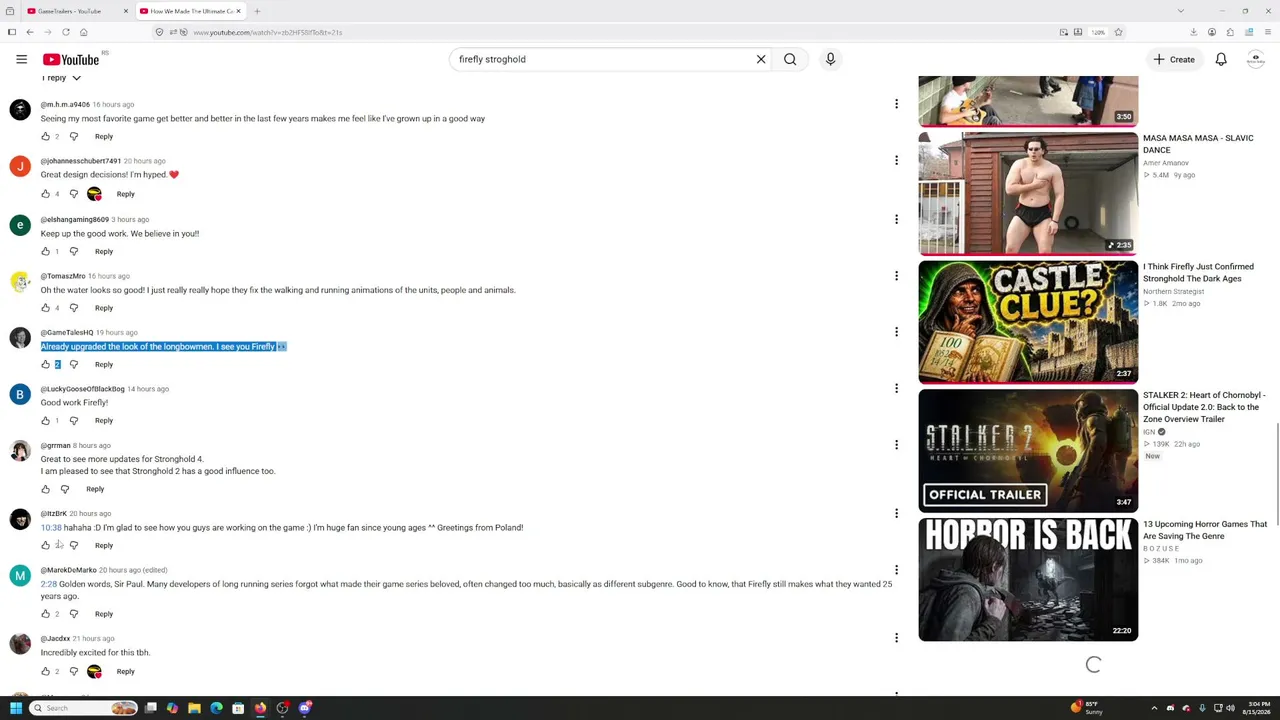Jump to timestamp 10:38 in @ItzBrK comment
Viewport: 1280px width, 720px height.
click(51, 528)
